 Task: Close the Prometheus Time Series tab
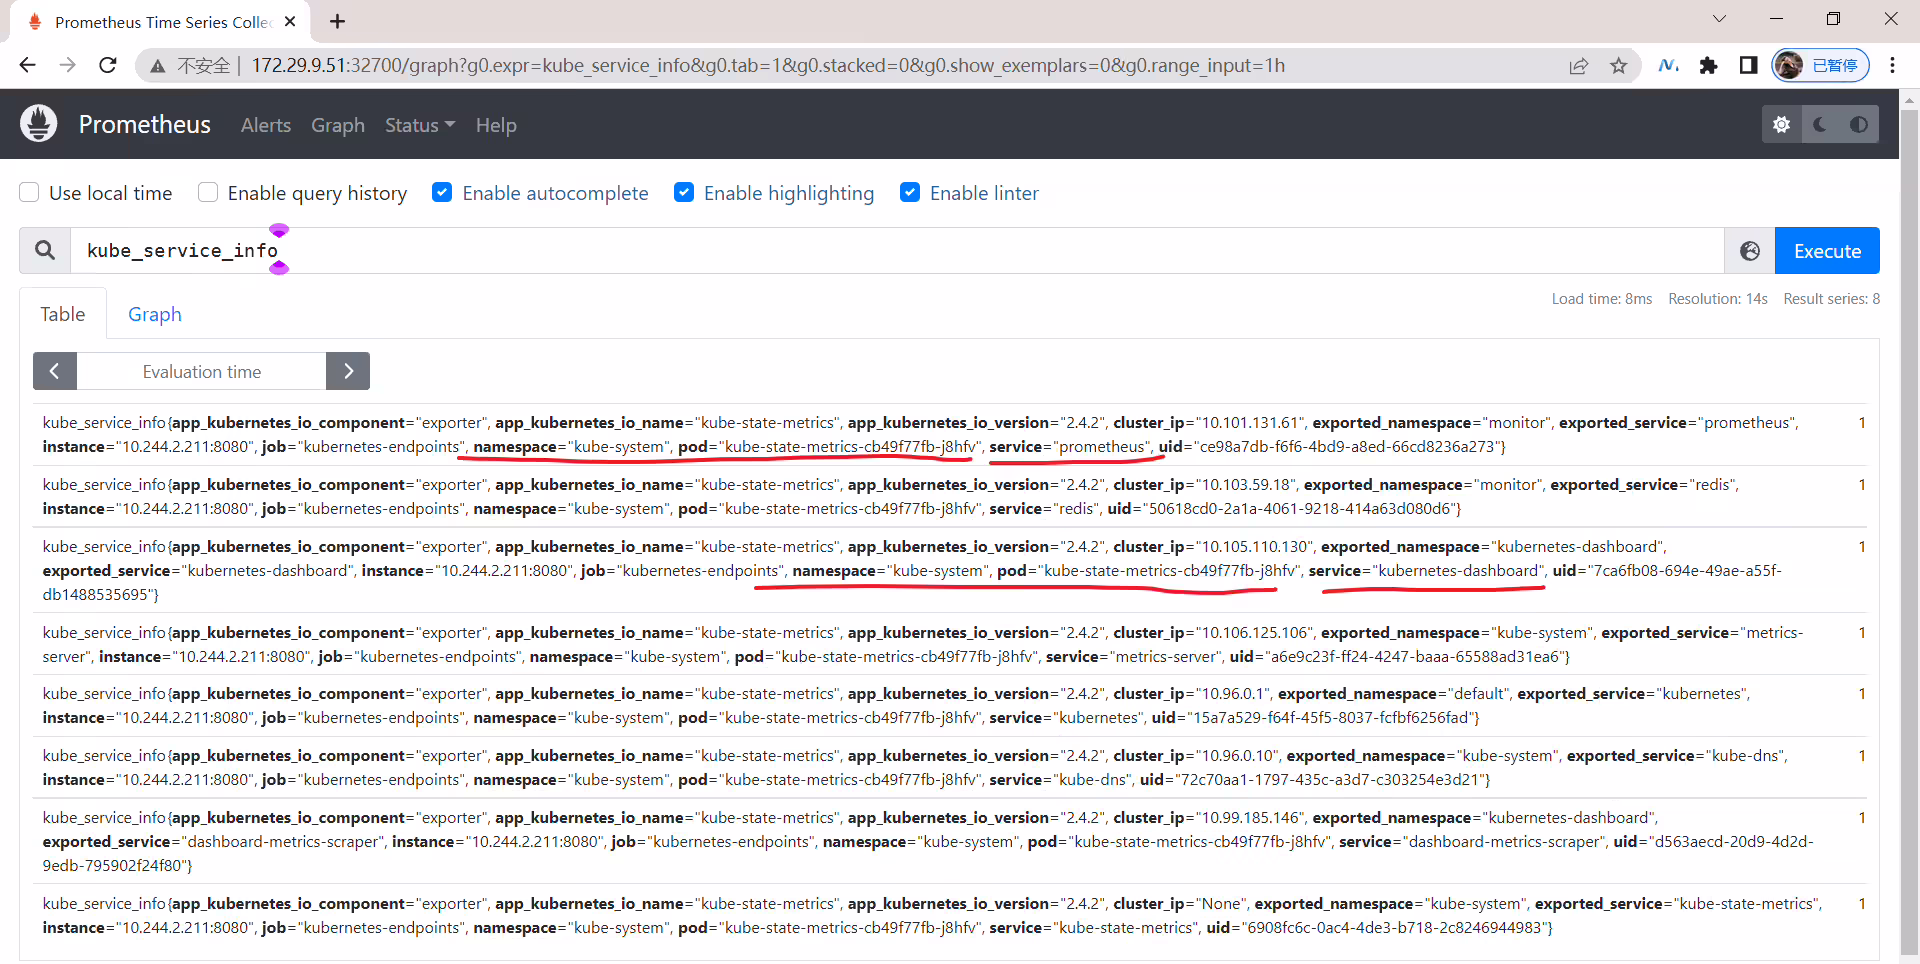pos(290,21)
